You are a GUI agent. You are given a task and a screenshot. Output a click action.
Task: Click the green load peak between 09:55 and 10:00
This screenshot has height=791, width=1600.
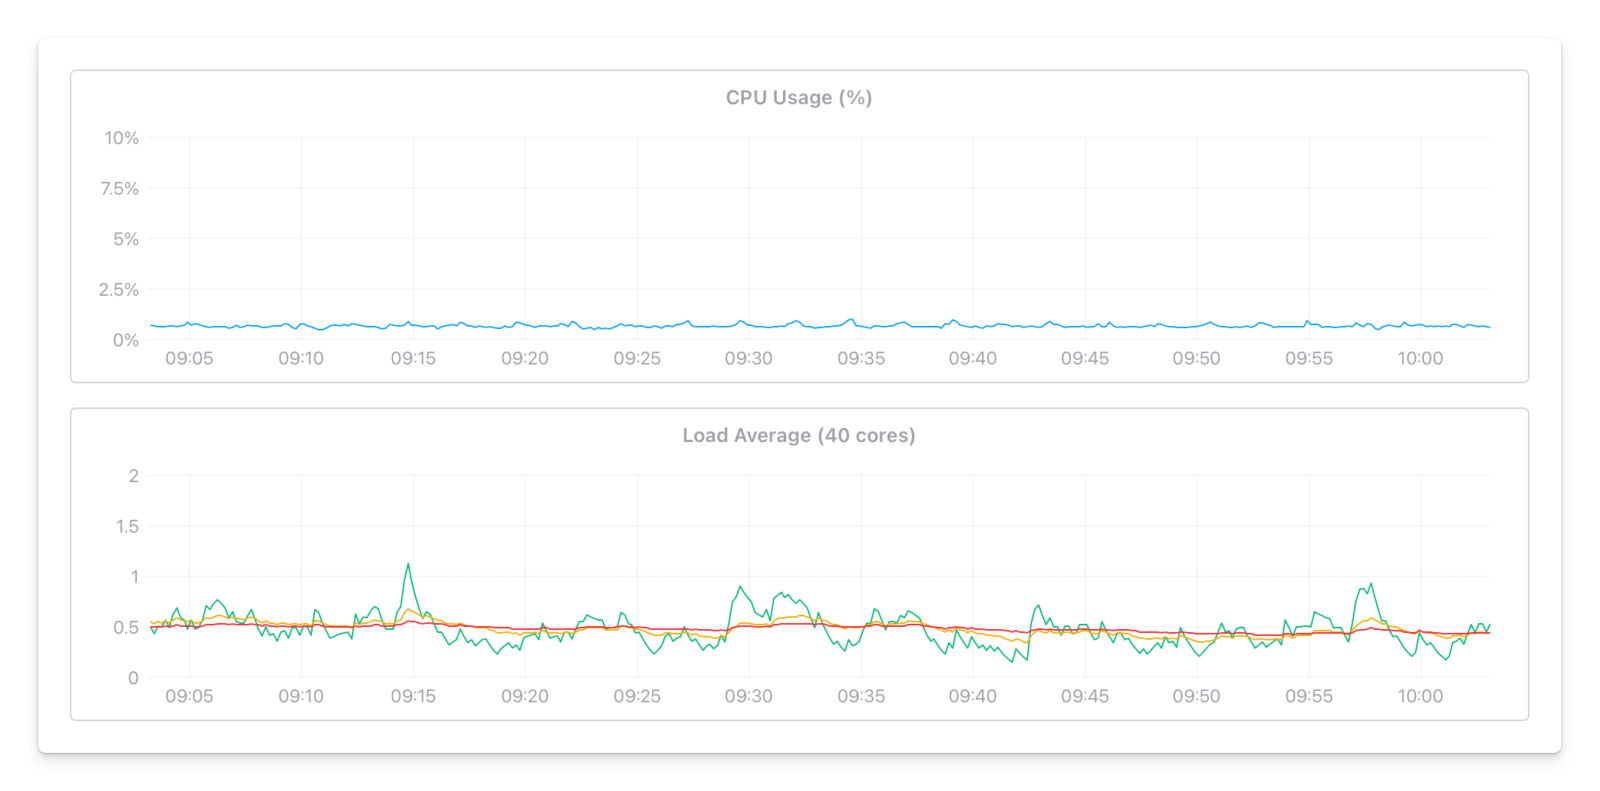(x=1371, y=585)
